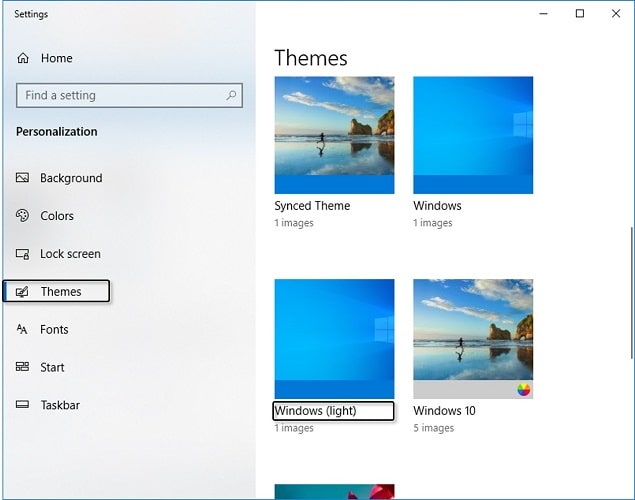Viewport: 635px width, 500px height.
Task: Click the color wheel badge on Windows 10 theme
Action: coord(523,389)
